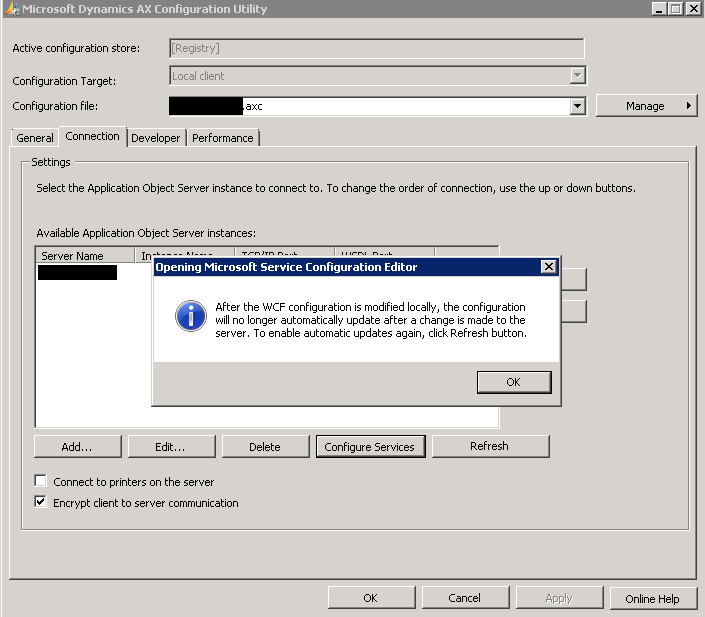Click OK in the WCF configuration dialog
The height and width of the screenshot is (617, 705).
point(514,382)
